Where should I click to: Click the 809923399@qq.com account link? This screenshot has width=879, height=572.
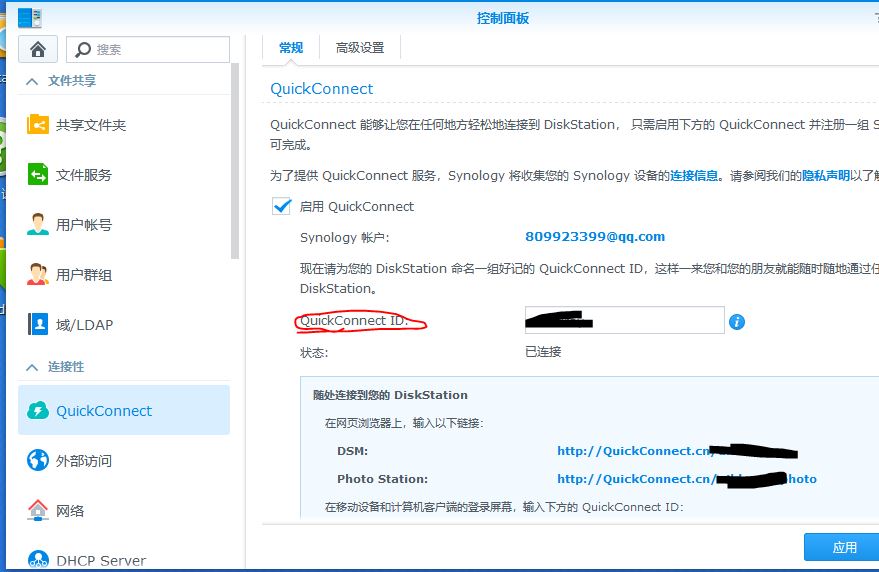(x=595, y=237)
